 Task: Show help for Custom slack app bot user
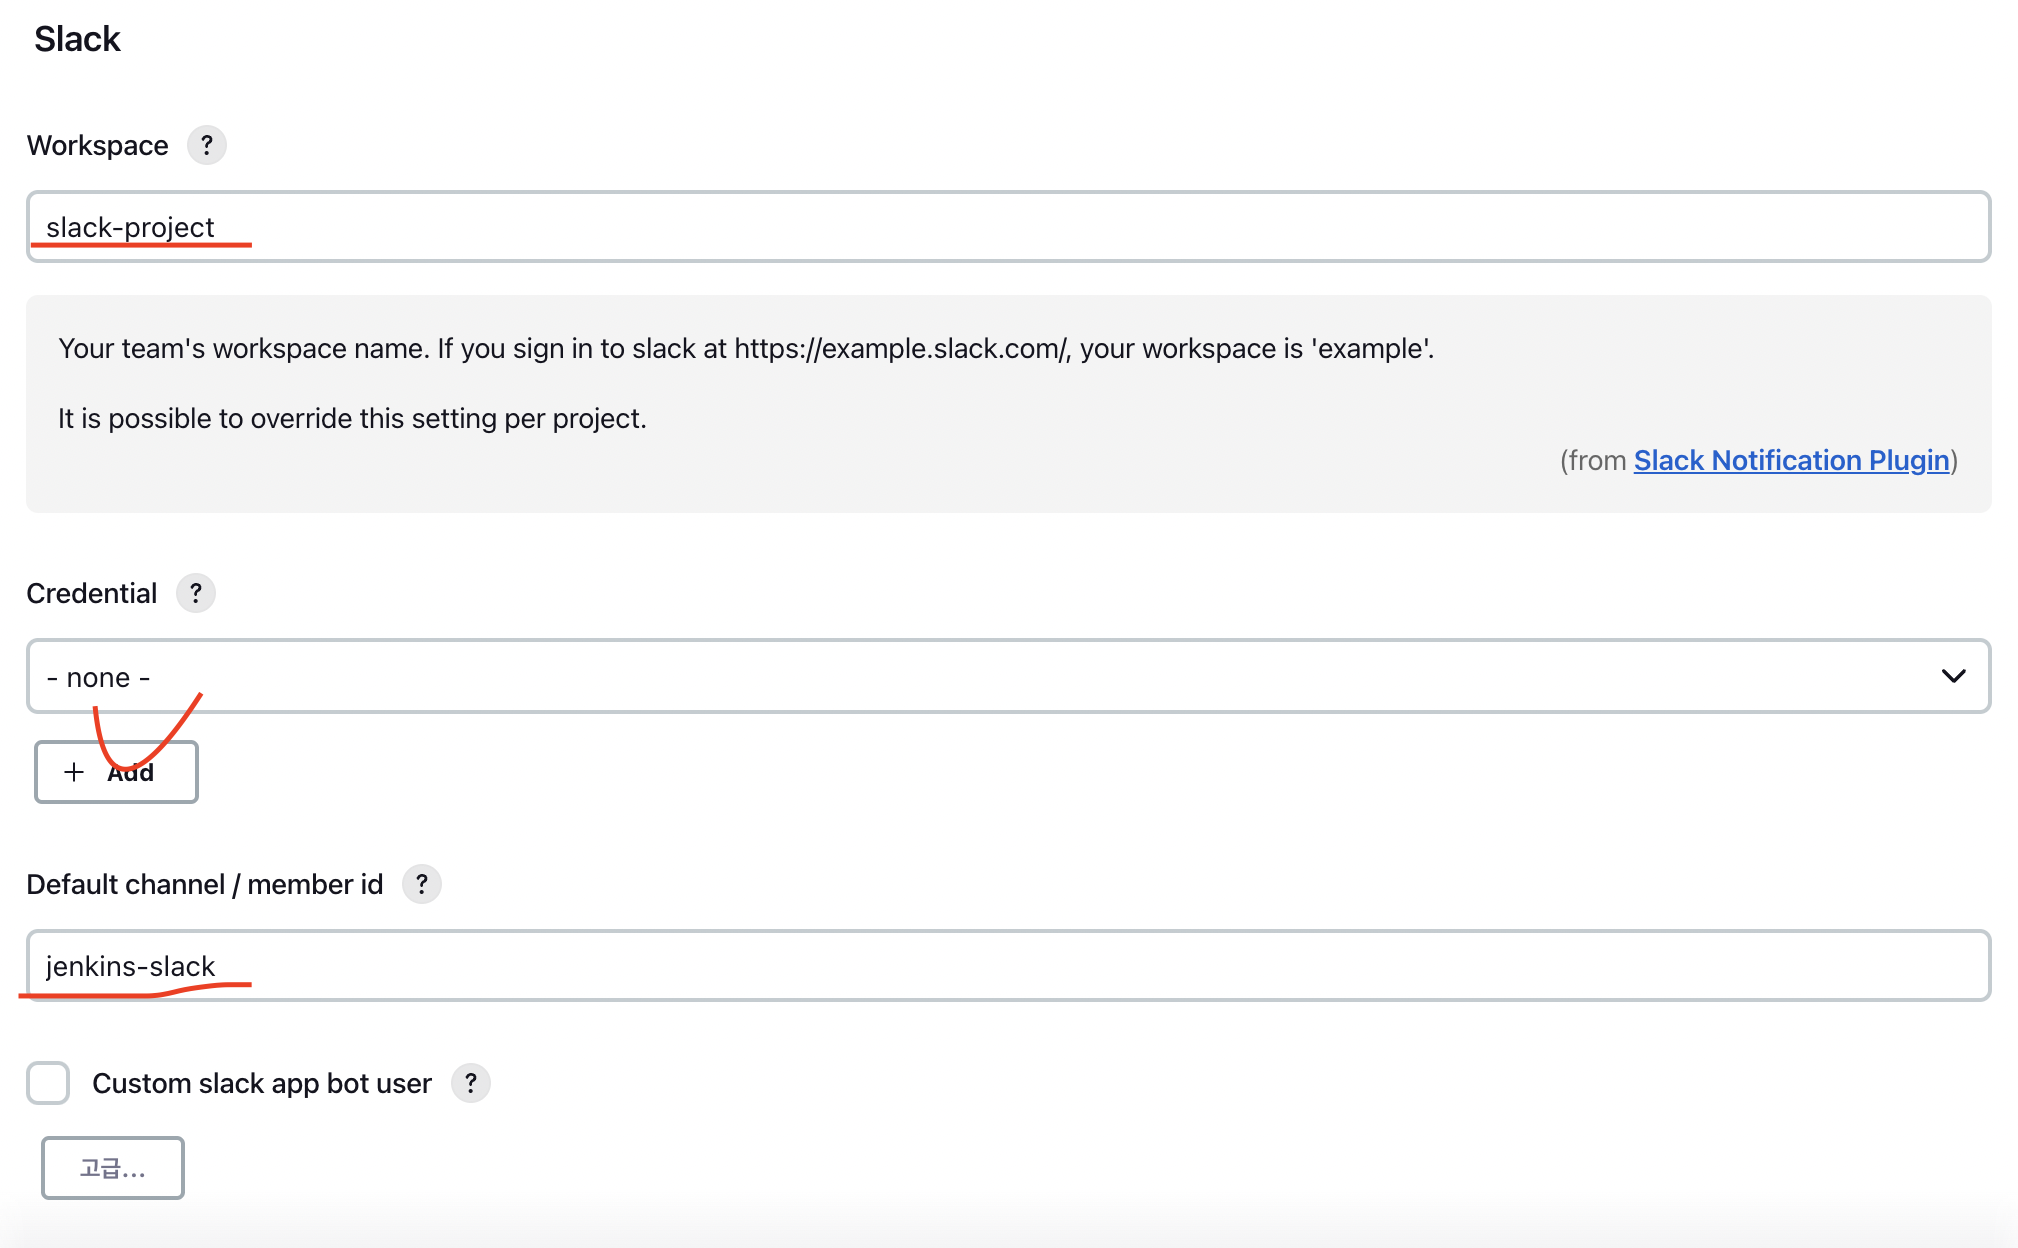[x=471, y=1084]
